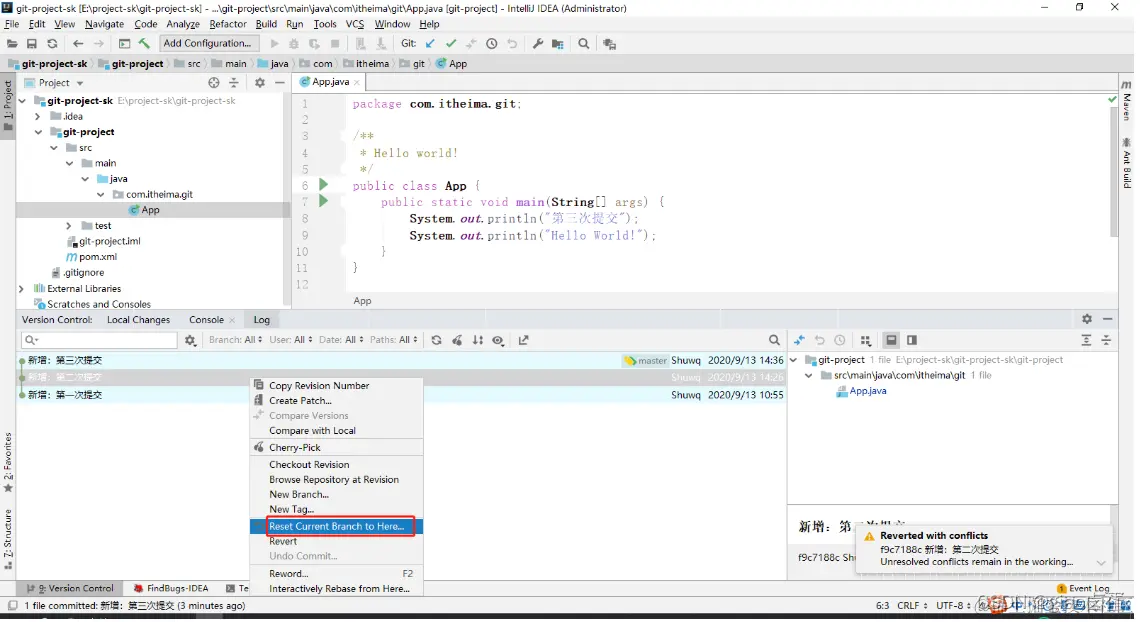Select Reset Current Branch to Here
The image size is (1140, 622).
[336, 526]
